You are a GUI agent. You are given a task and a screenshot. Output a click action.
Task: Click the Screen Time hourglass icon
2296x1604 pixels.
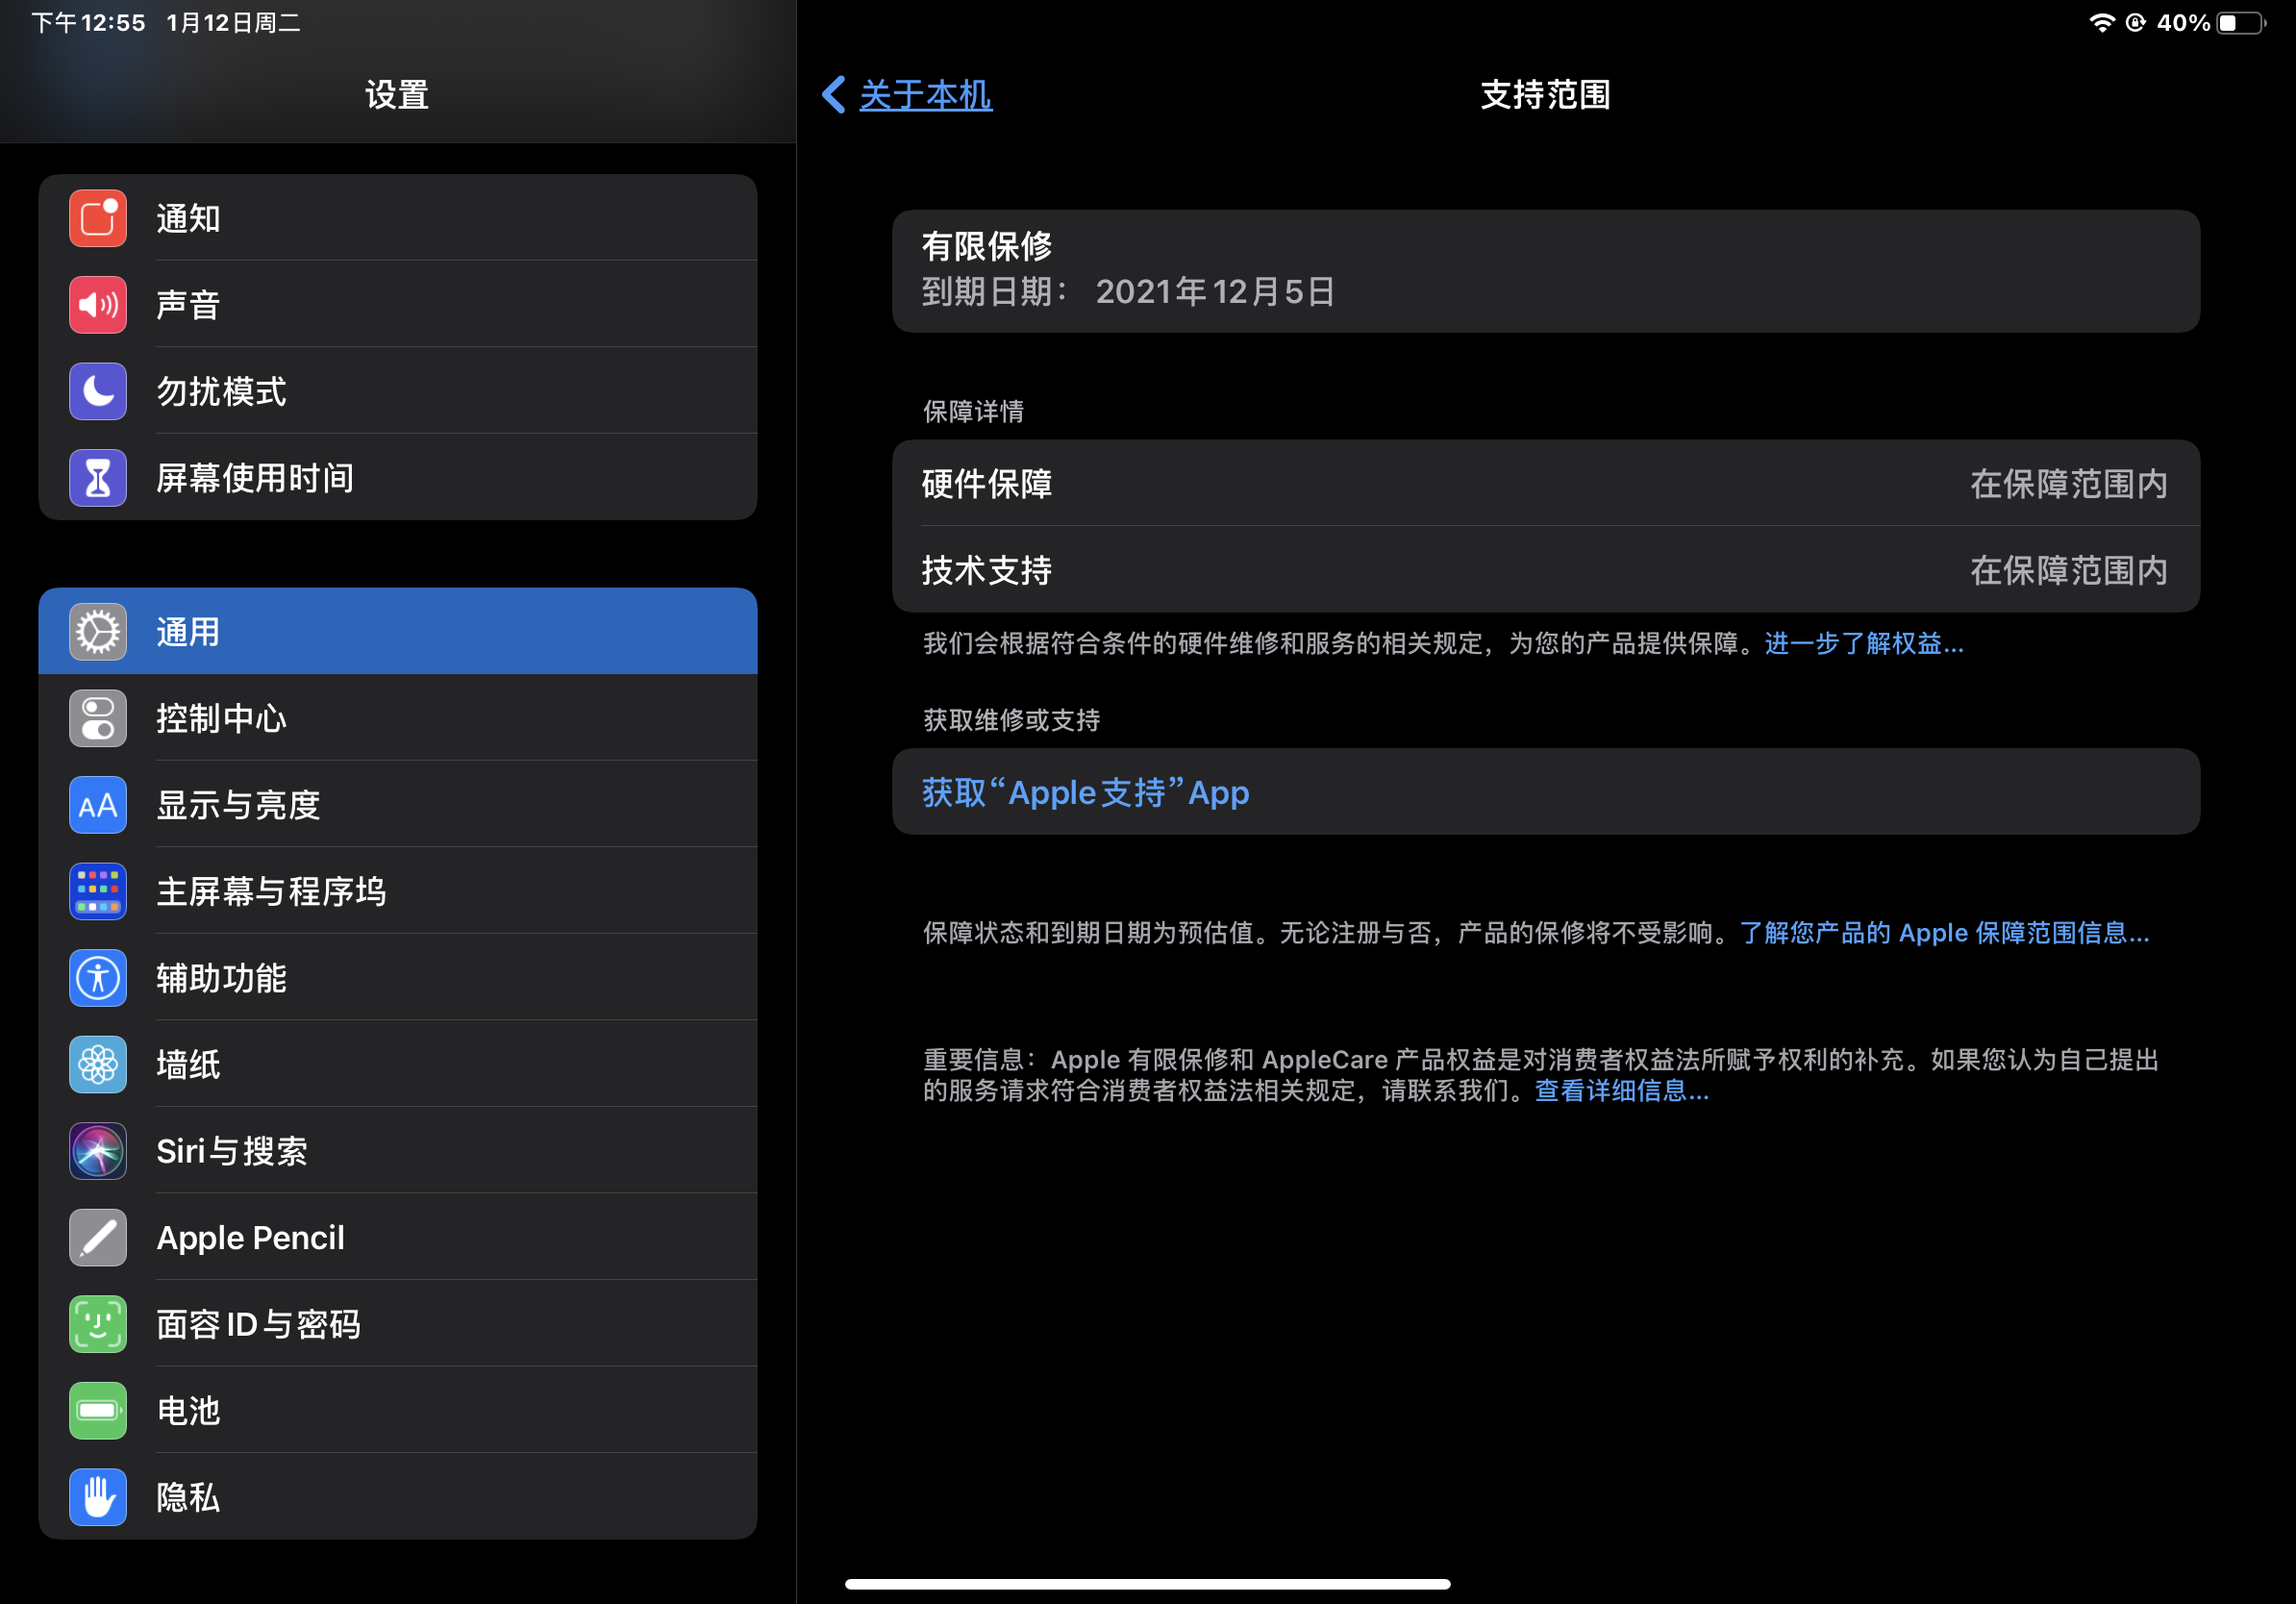click(97, 479)
